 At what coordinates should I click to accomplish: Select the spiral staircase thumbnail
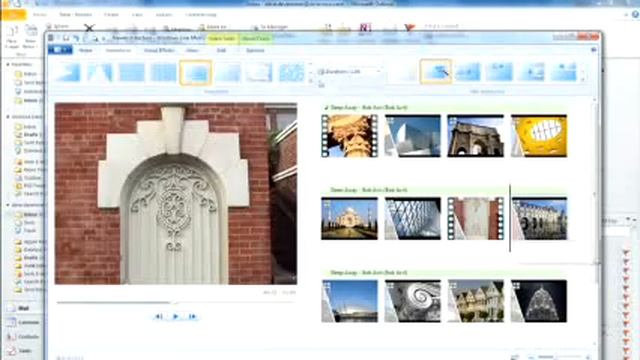pos(413,301)
